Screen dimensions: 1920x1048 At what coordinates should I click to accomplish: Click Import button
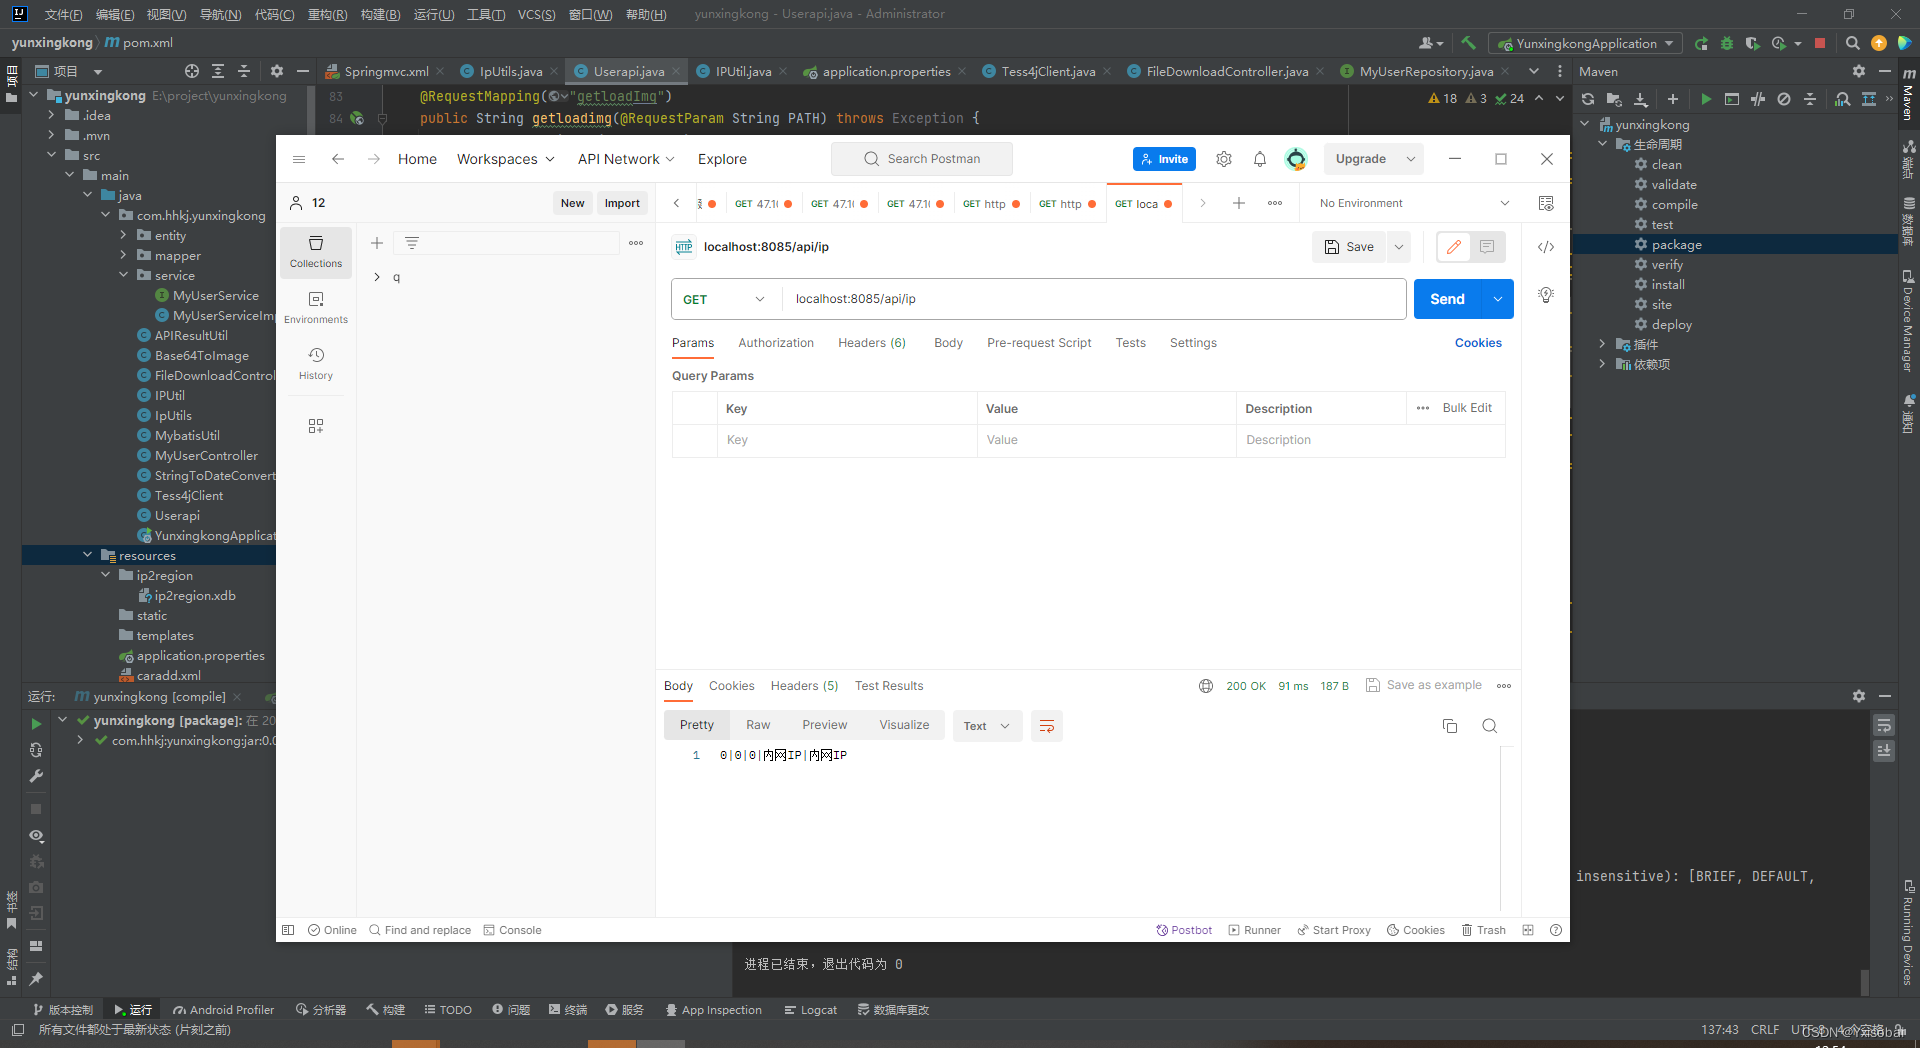click(622, 203)
